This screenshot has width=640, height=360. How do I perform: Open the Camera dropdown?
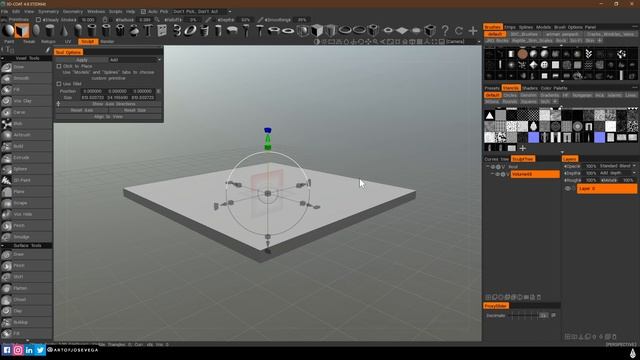click(463, 42)
